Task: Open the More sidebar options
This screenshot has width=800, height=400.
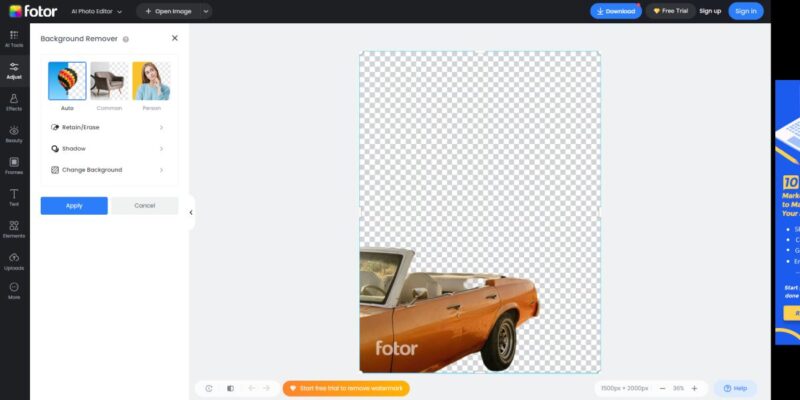Action: 14,291
